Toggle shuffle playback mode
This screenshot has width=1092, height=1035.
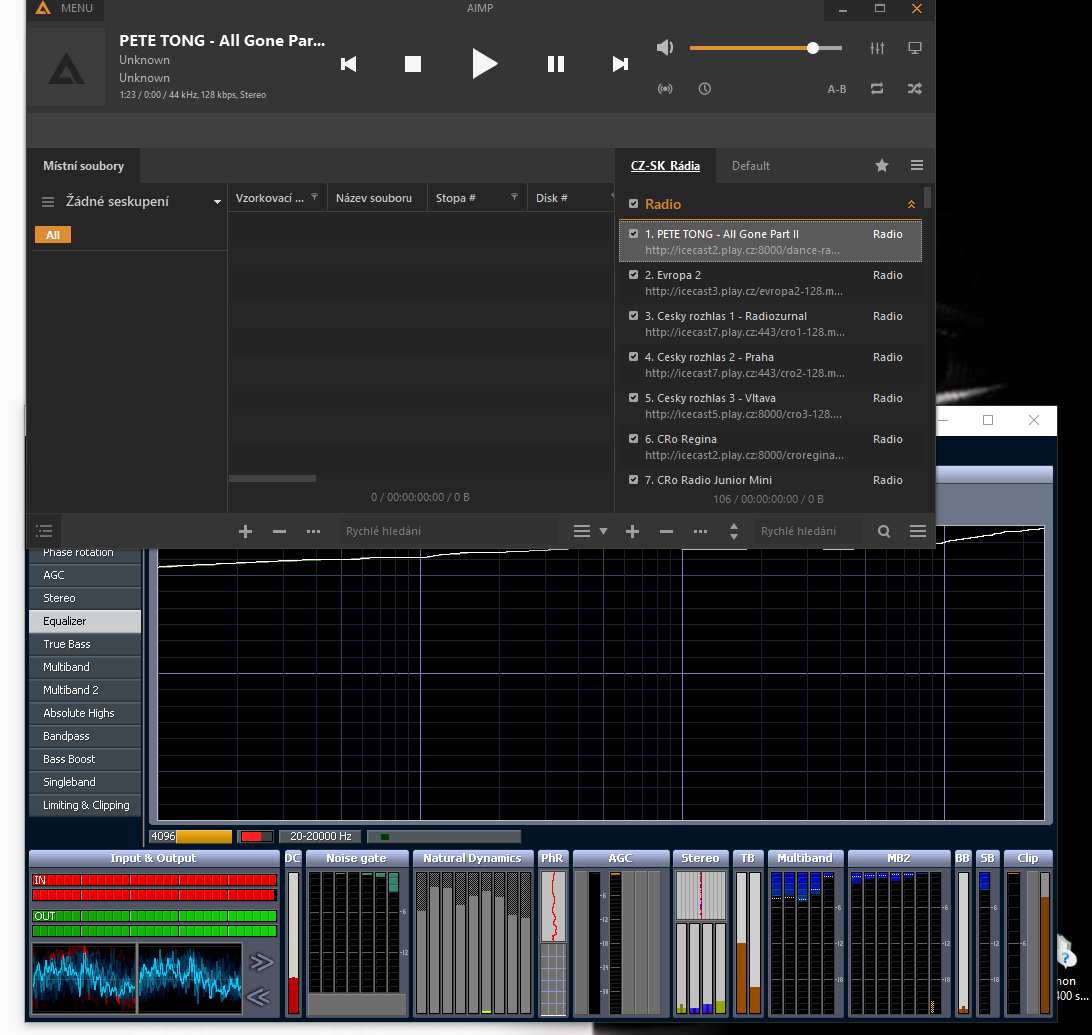click(914, 88)
